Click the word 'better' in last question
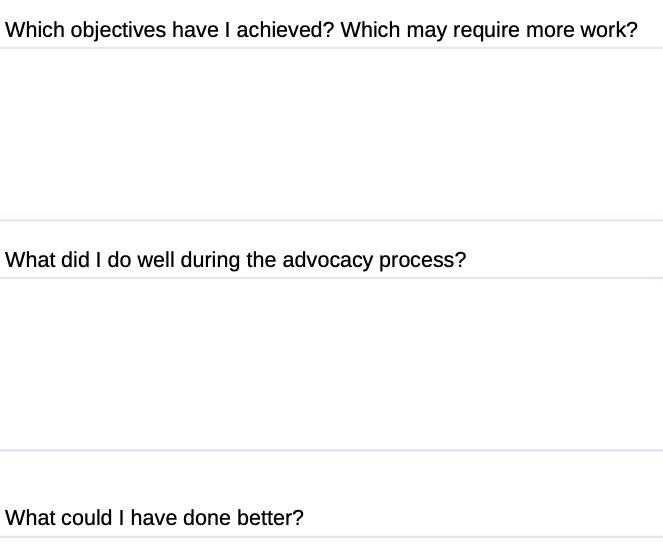The height and width of the screenshot is (546, 663). click(266, 518)
